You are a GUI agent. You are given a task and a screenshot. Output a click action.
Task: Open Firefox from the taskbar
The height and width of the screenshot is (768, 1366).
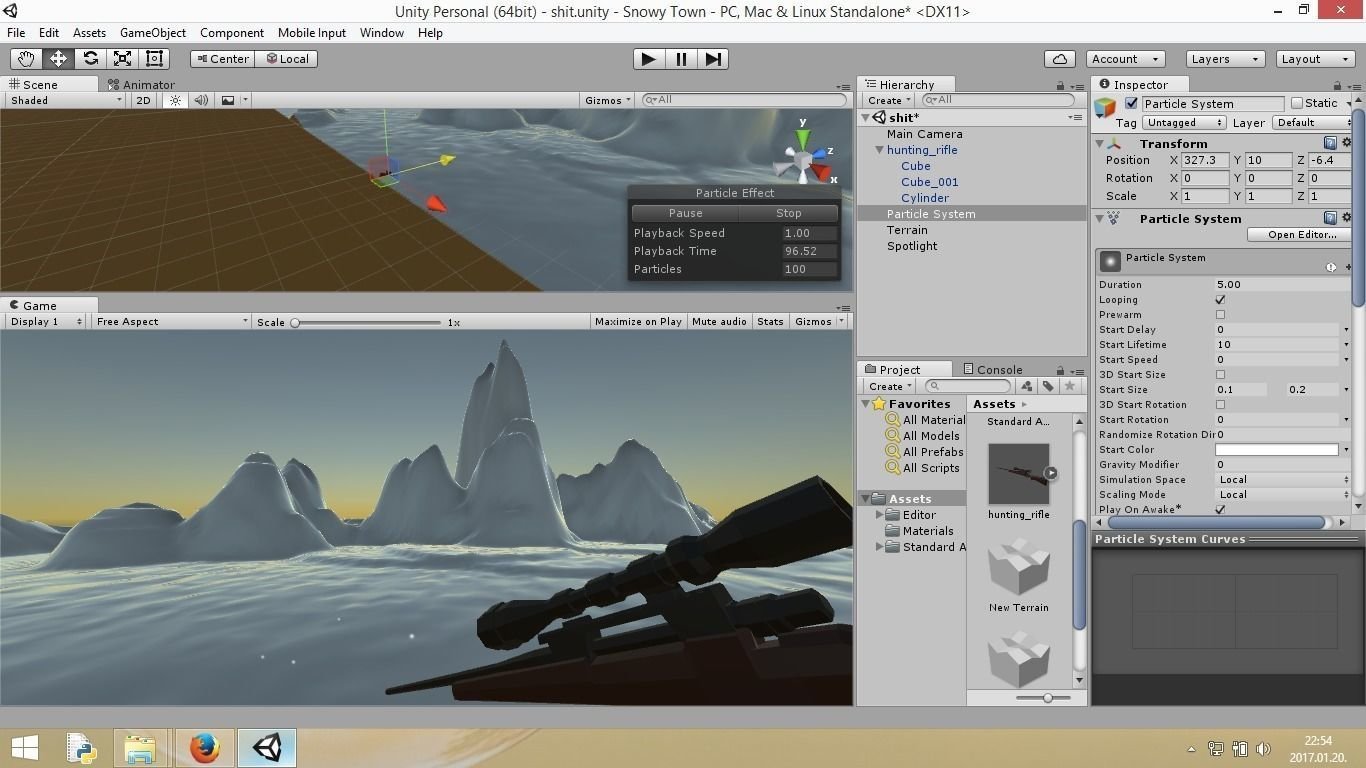[204, 747]
